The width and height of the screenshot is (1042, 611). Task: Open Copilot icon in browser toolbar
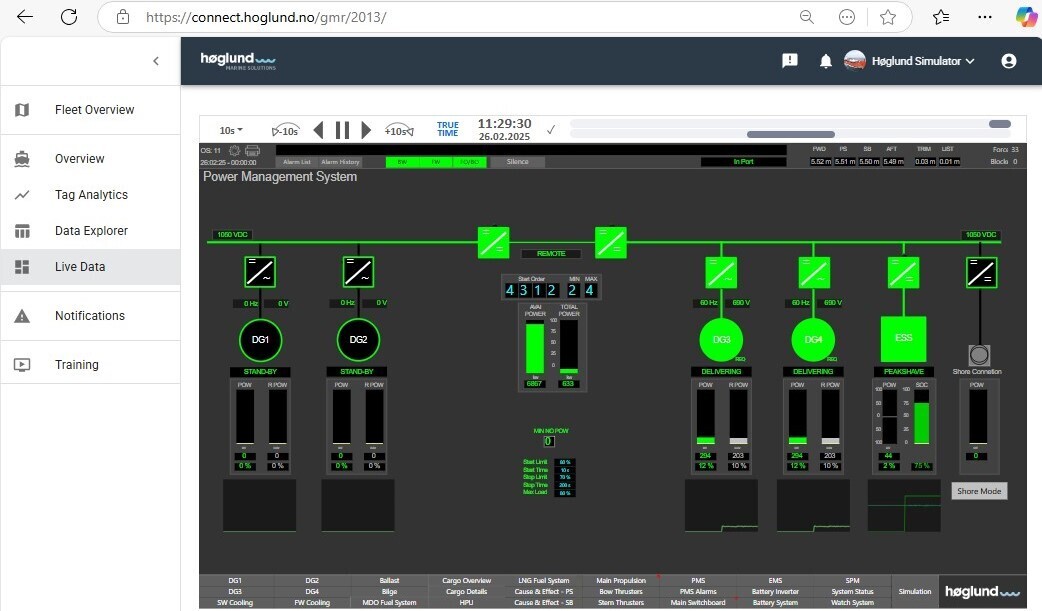[1027, 17]
